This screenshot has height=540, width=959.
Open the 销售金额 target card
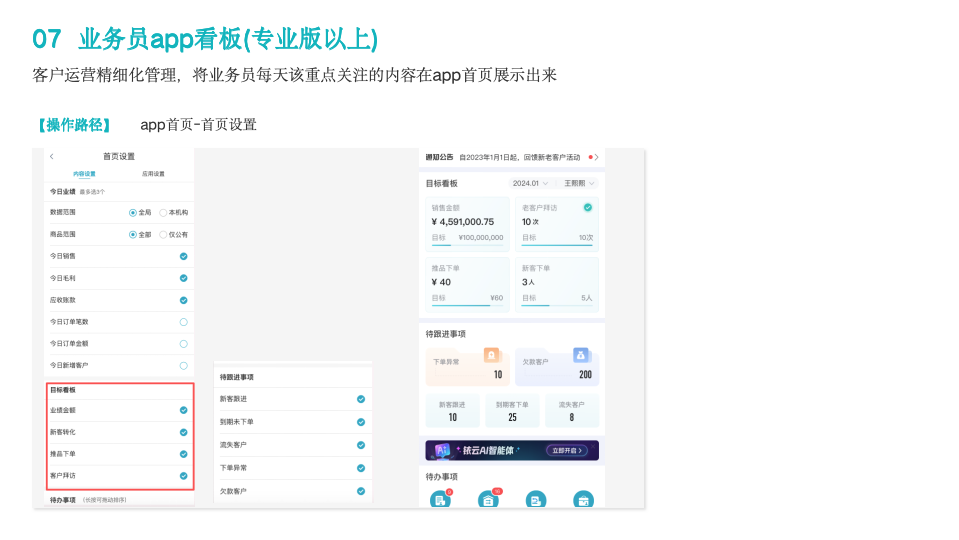pos(467,224)
